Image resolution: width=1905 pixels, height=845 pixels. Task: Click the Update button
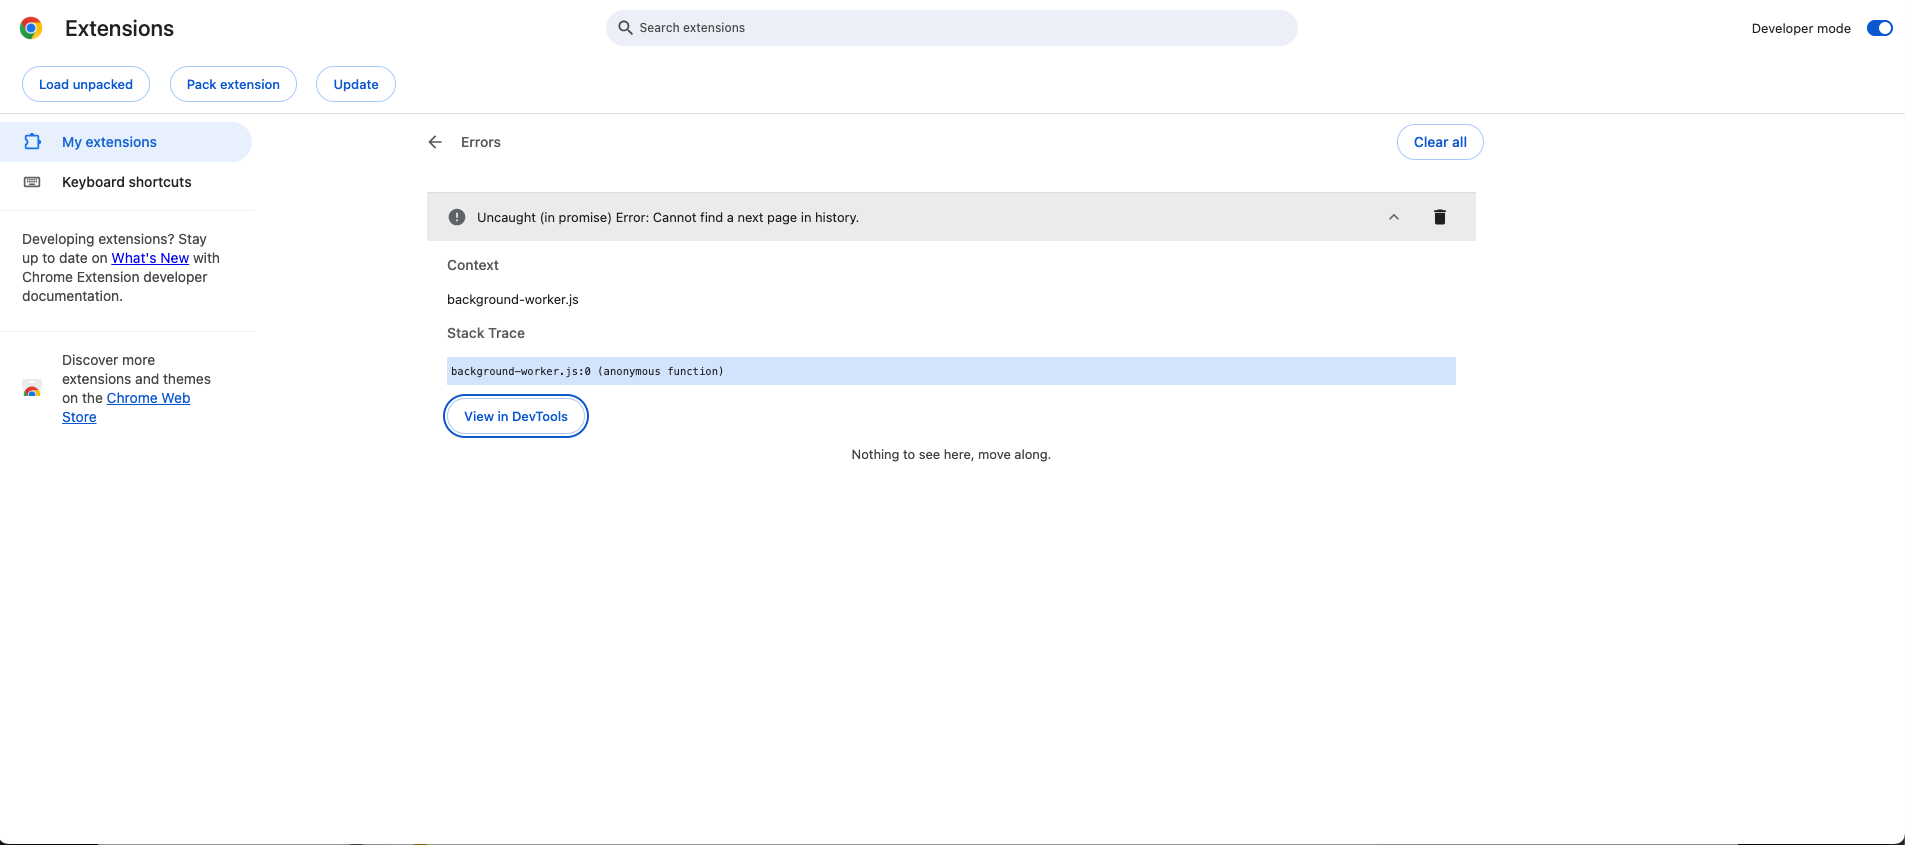click(x=356, y=84)
